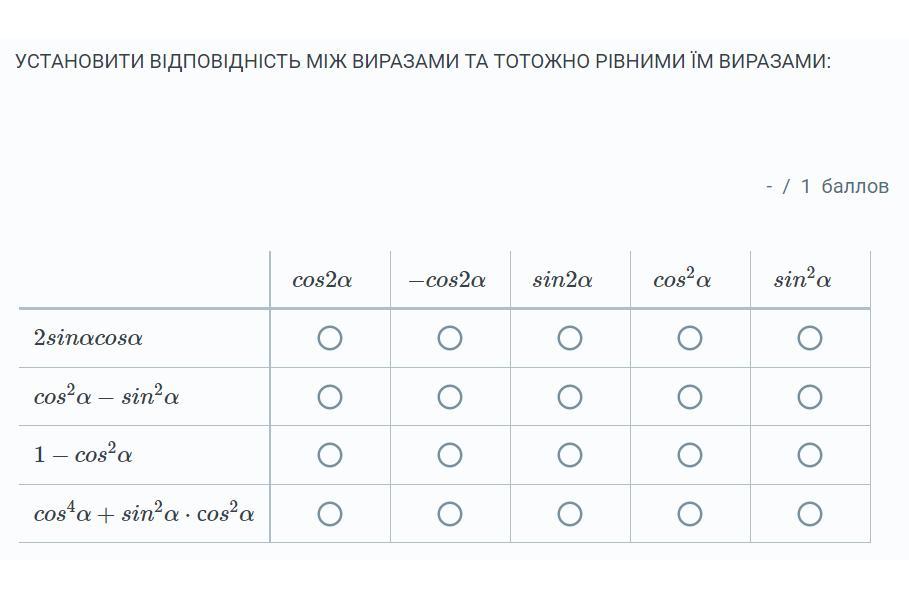Select sin²α for cos⁴α + sin²α·cos²α row
909x599 pixels.
(810, 514)
